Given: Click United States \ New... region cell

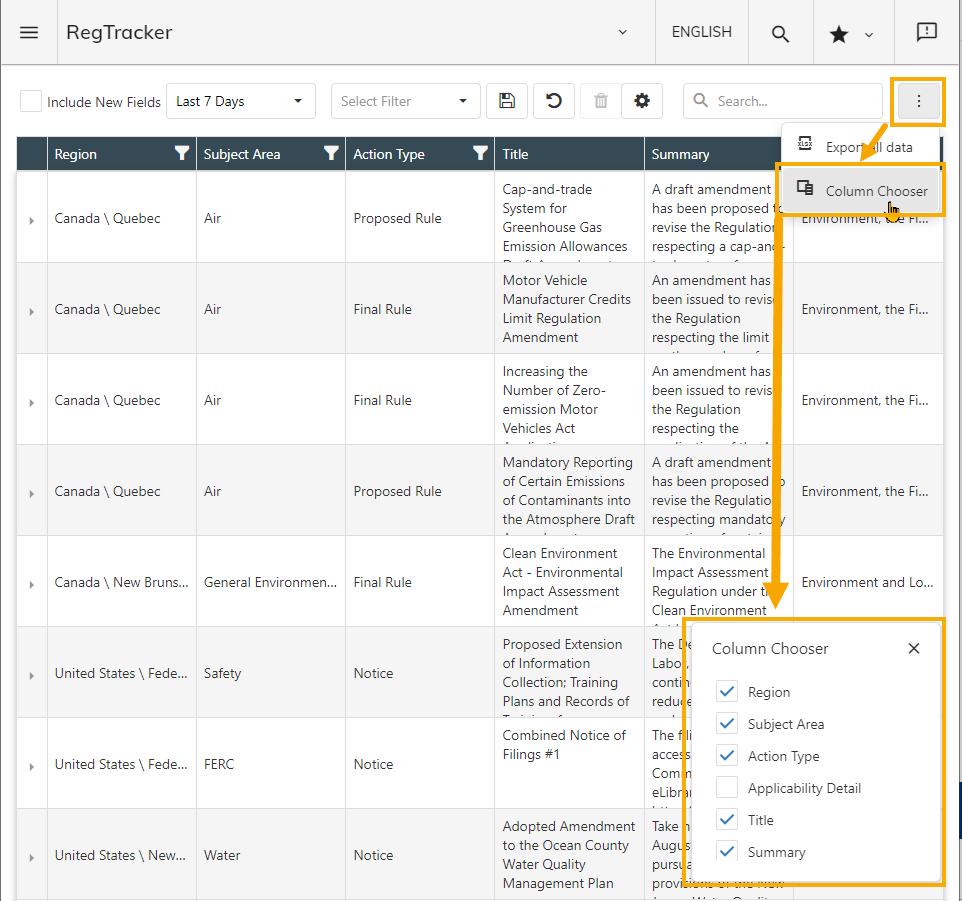Looking at the screenshot, I should (x=121, y=855).
